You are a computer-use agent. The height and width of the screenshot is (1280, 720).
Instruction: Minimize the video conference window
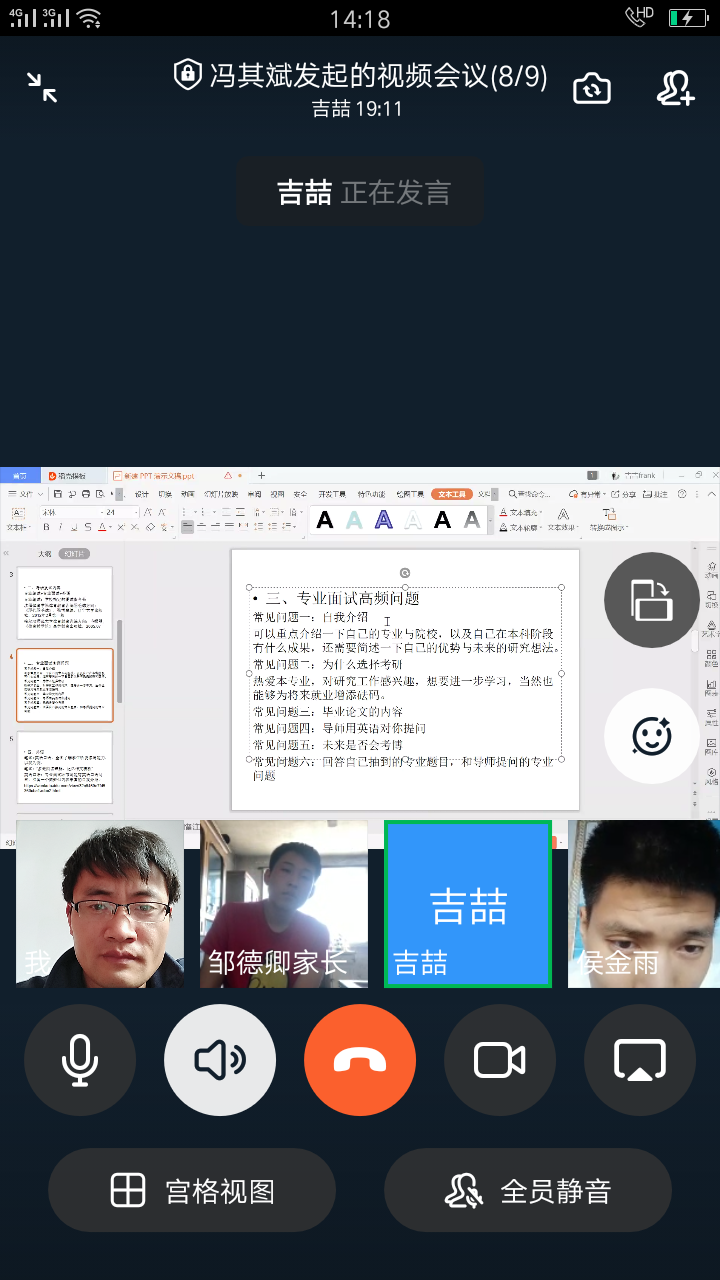tap(42, 88)
